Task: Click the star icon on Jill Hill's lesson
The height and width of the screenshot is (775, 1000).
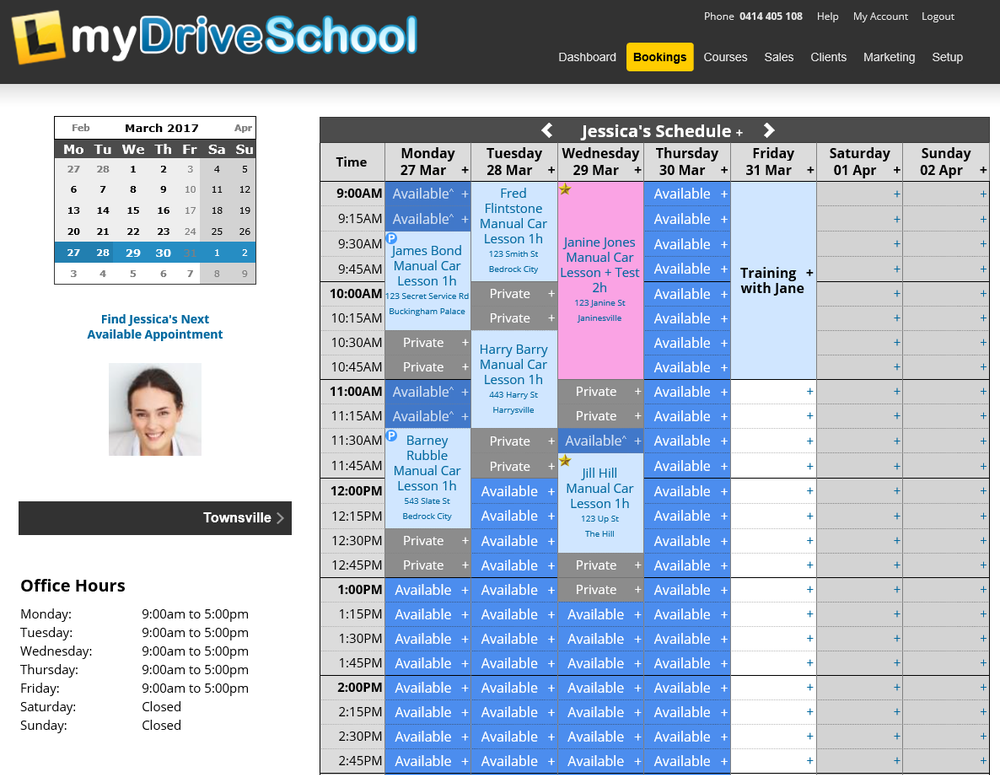Action: 566,461
